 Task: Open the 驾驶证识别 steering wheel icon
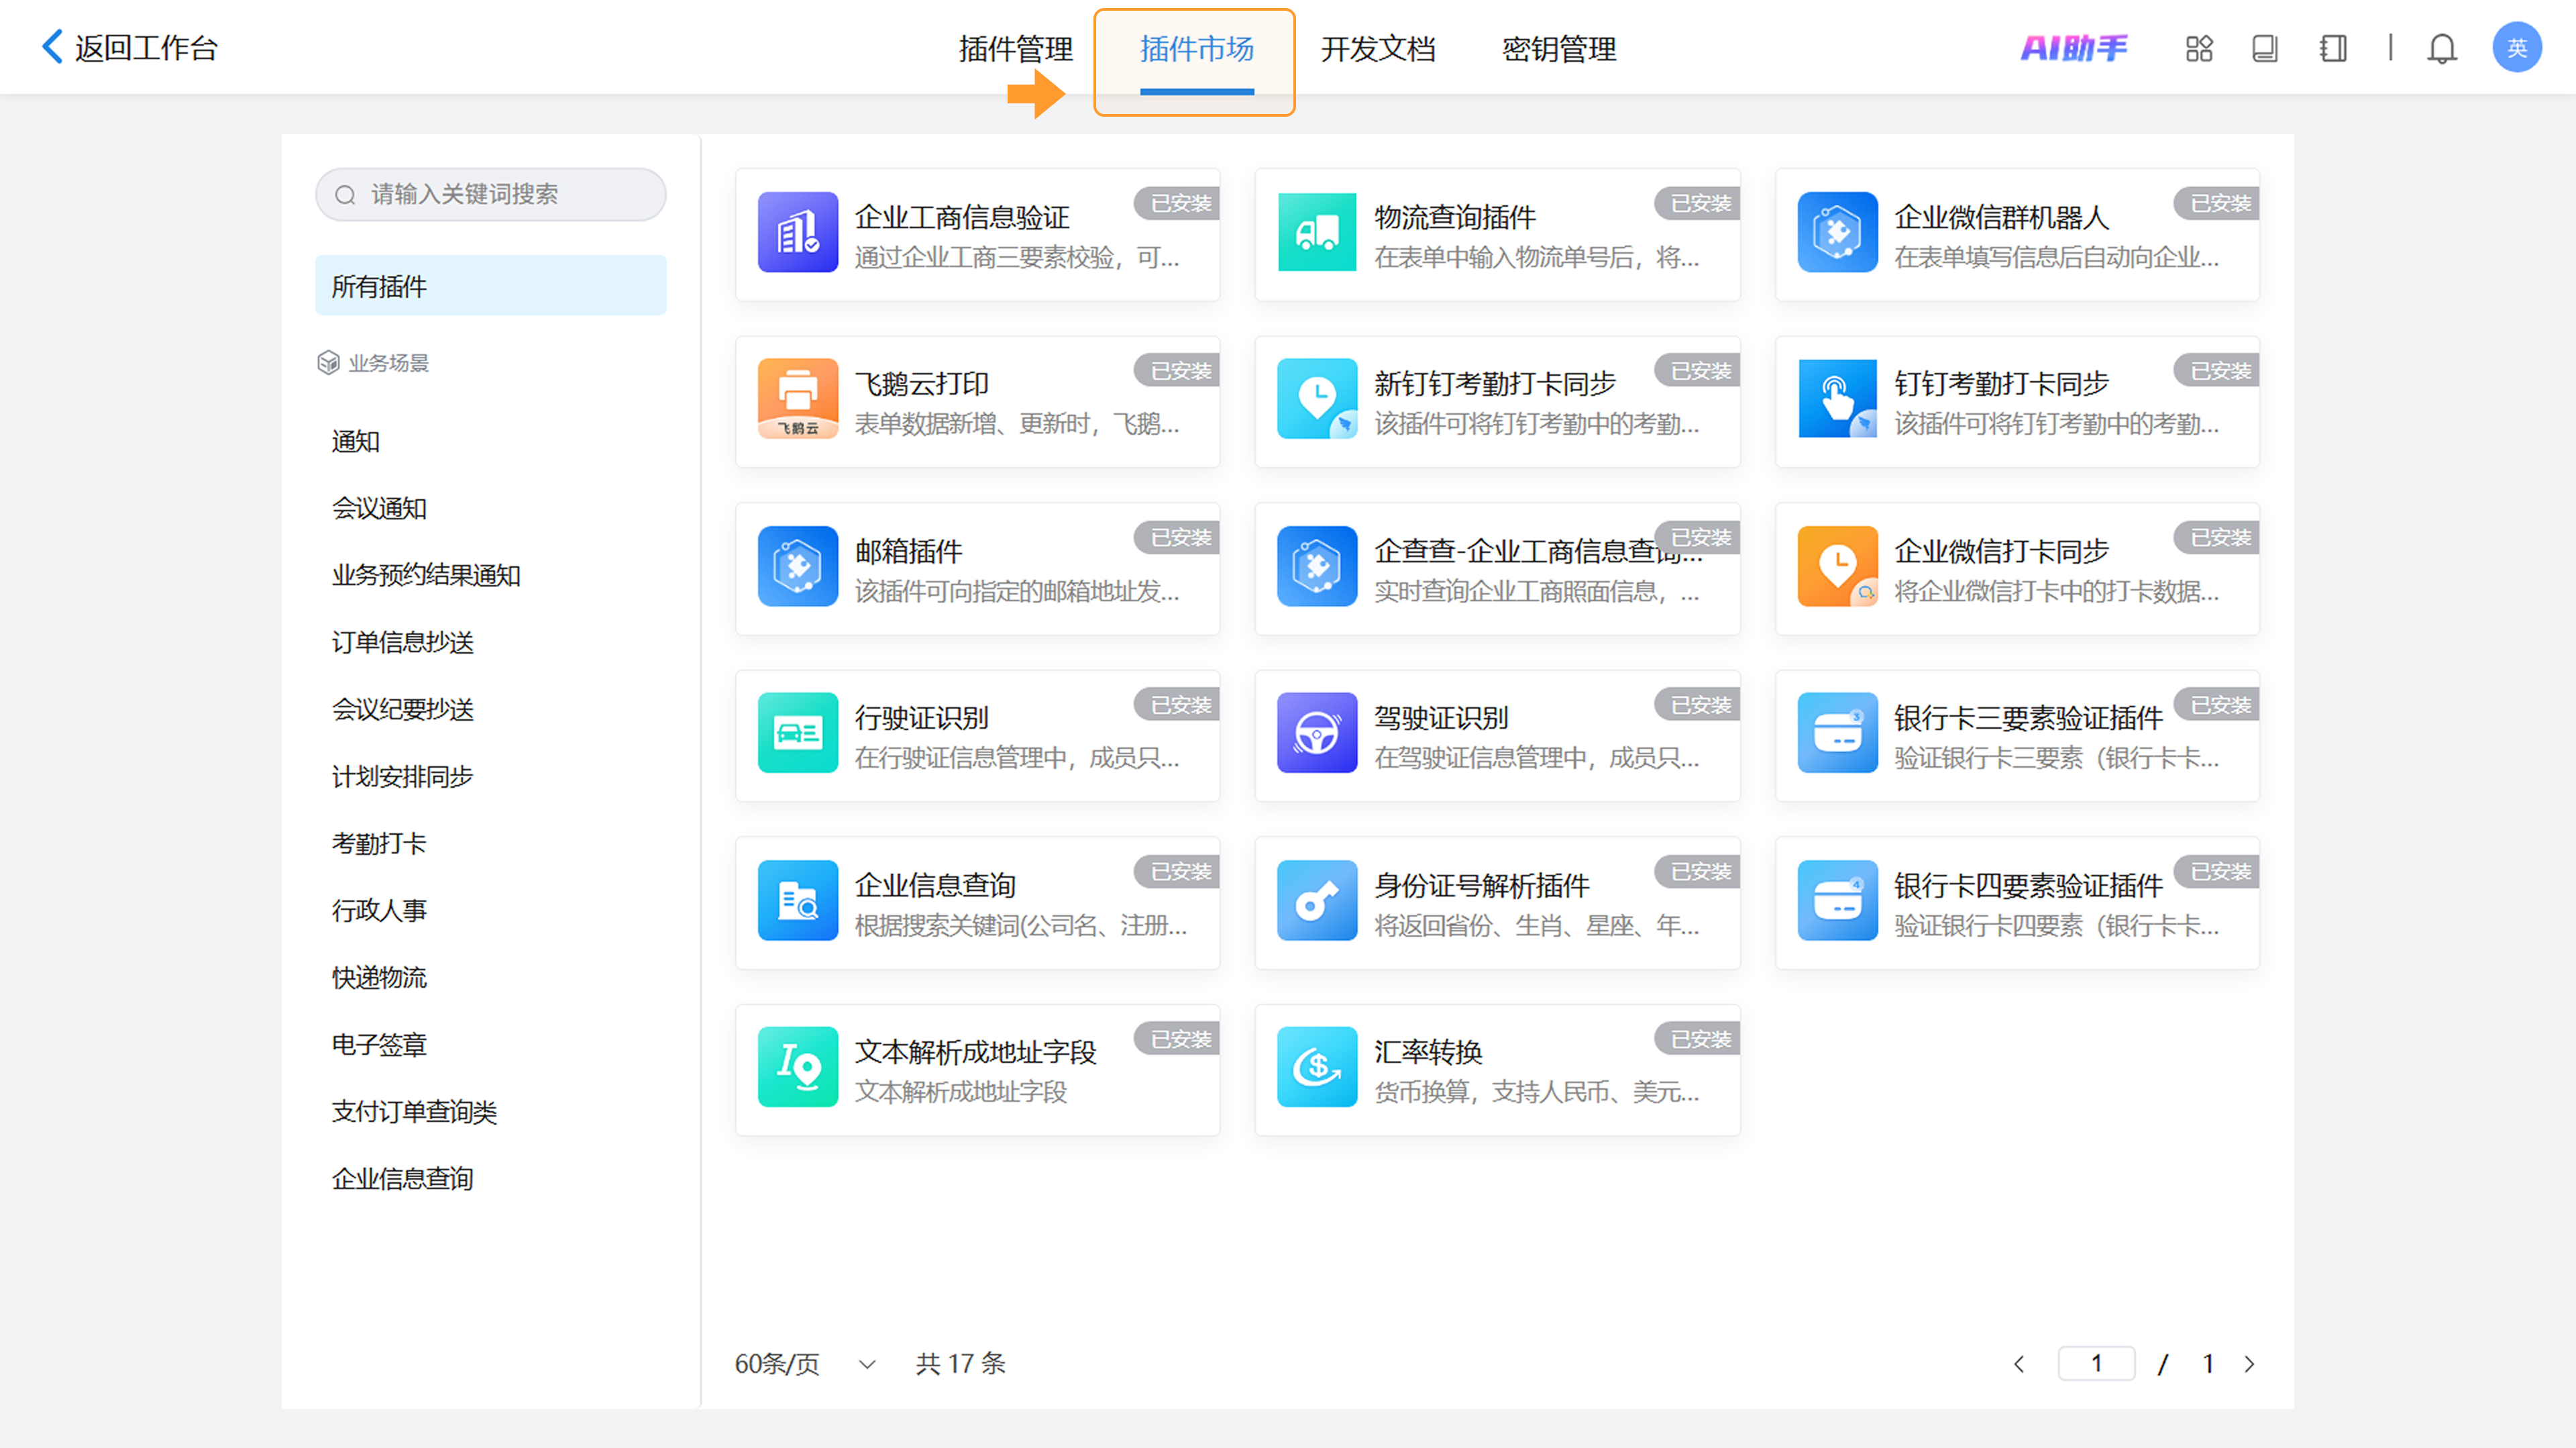tap(1316, 732)
